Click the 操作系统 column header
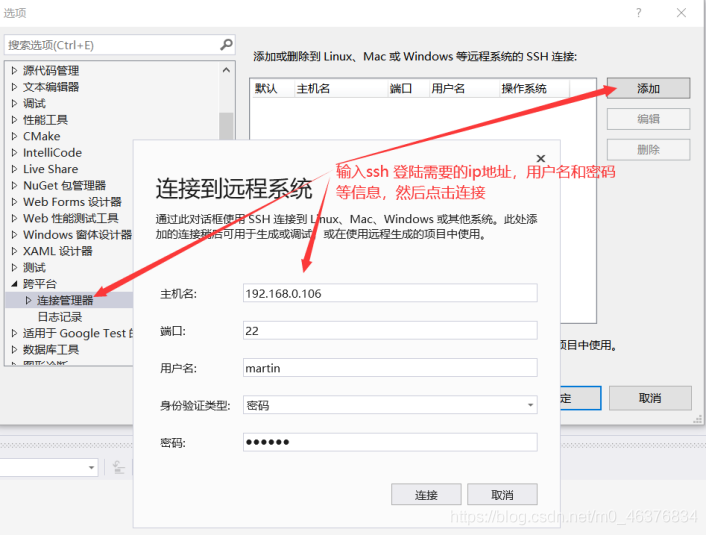Viewport: 707px width, 535px height. [x=534, y=88]
